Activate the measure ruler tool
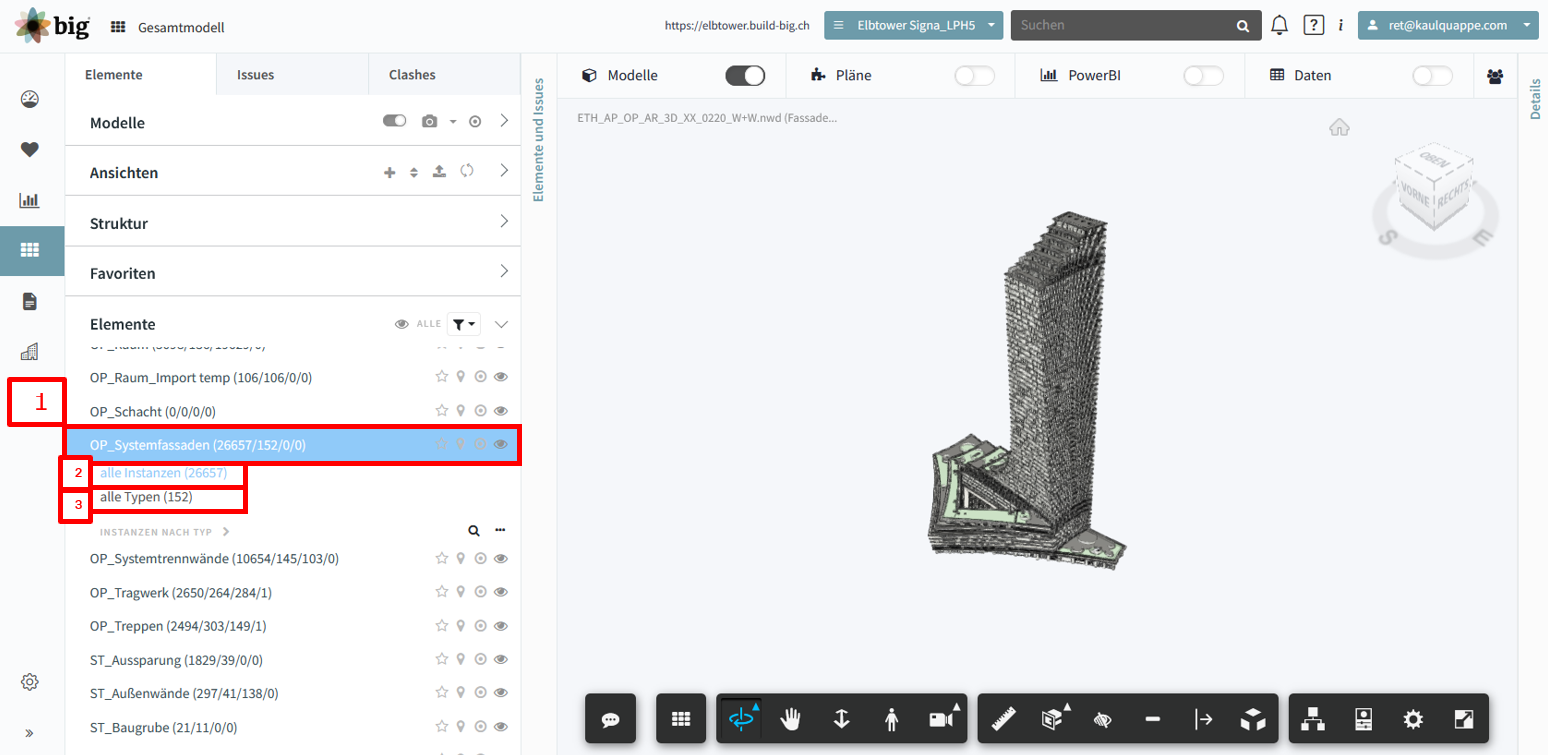Image resolution: width=1548 pixels, height=755 pixels. pos(1003,719)
